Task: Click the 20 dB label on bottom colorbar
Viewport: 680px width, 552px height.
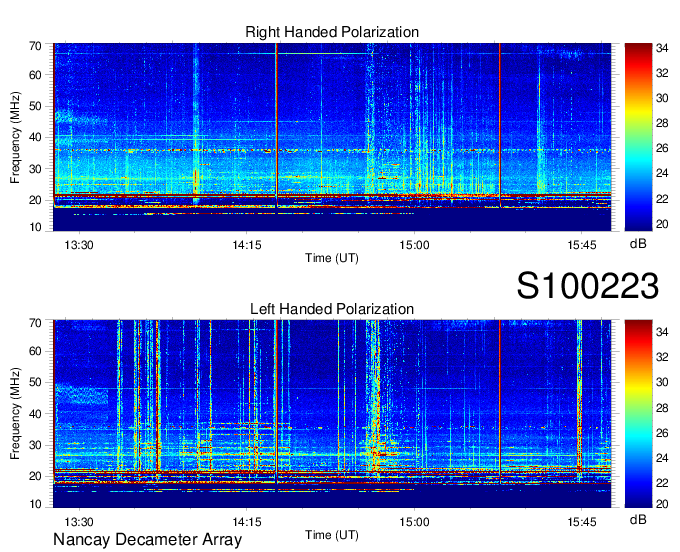Action: coord(662,504)
